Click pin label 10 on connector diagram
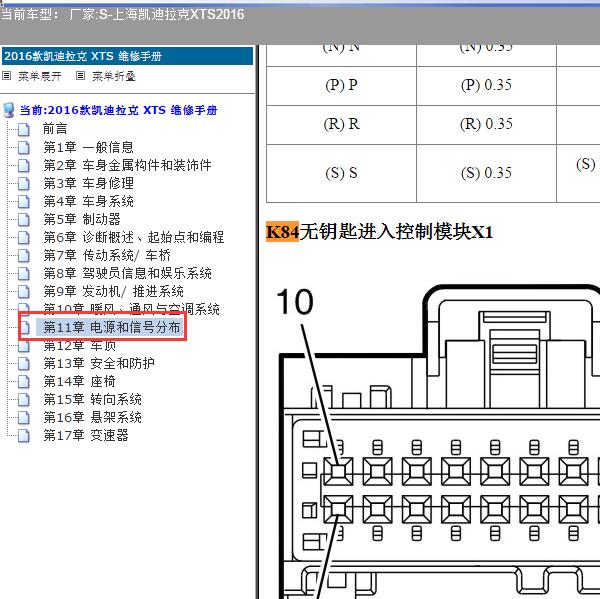Viewport: 600px width, 599px height. click(x=295, y=302)
